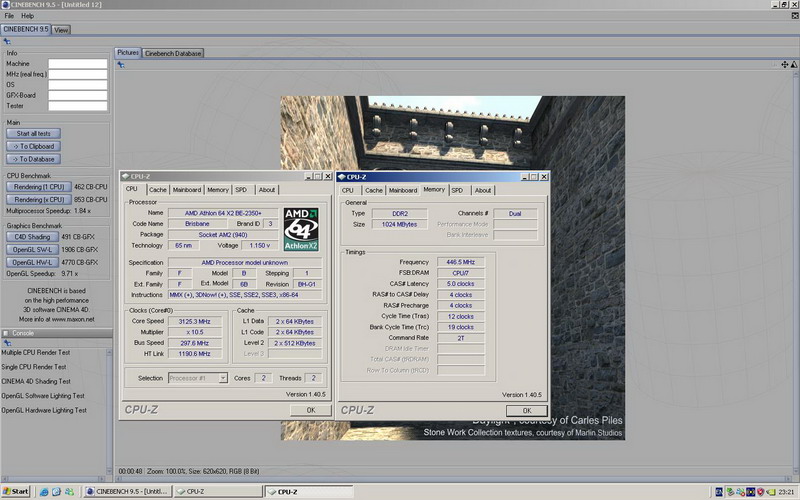Image resolution: width=800 pixels, height=500 pixels.
Task: Click the third quick launch icon
Action: click(69, 492)
